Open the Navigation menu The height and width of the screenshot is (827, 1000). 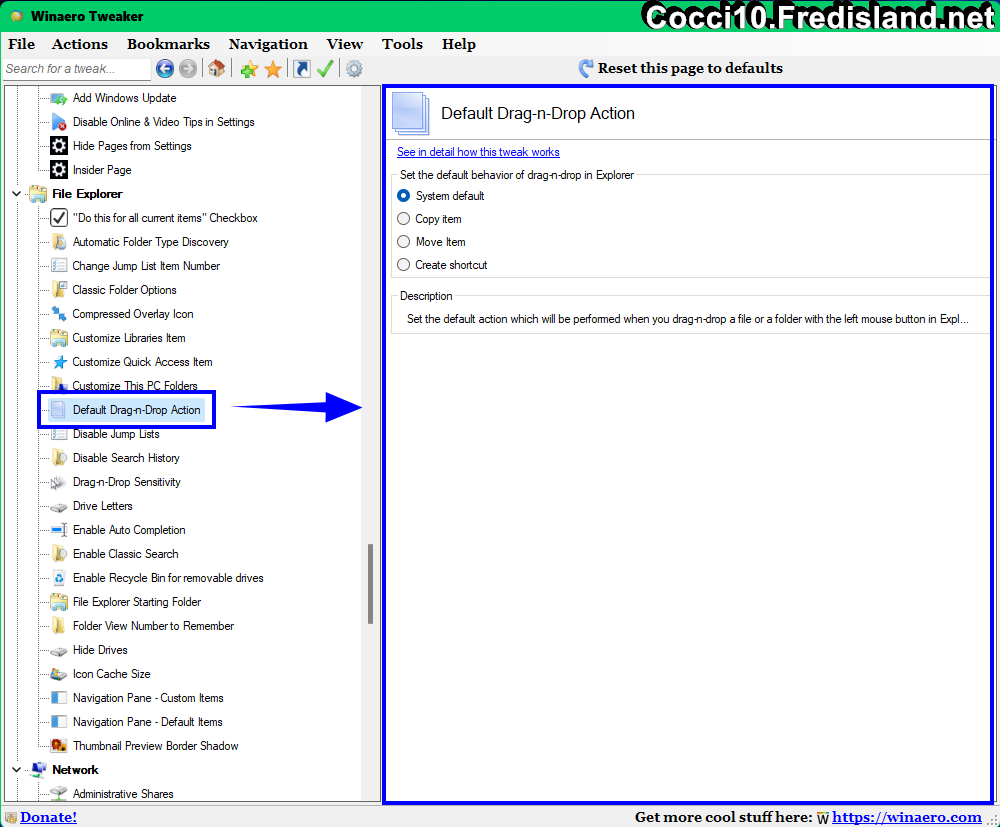point(268,44)
